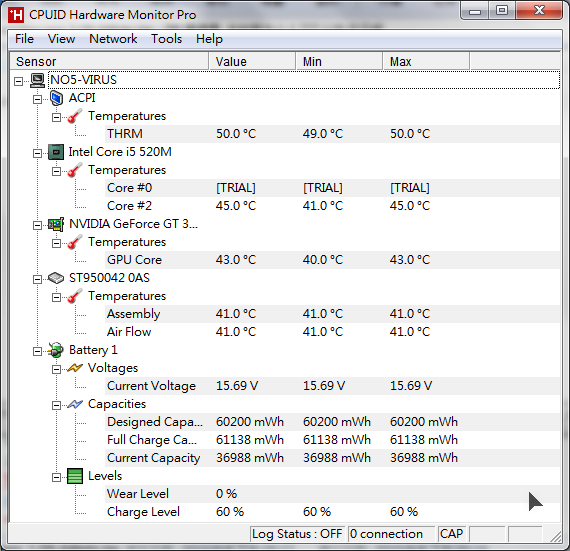
Task: Select the Assembly temperature row
Action: point(332,314)
